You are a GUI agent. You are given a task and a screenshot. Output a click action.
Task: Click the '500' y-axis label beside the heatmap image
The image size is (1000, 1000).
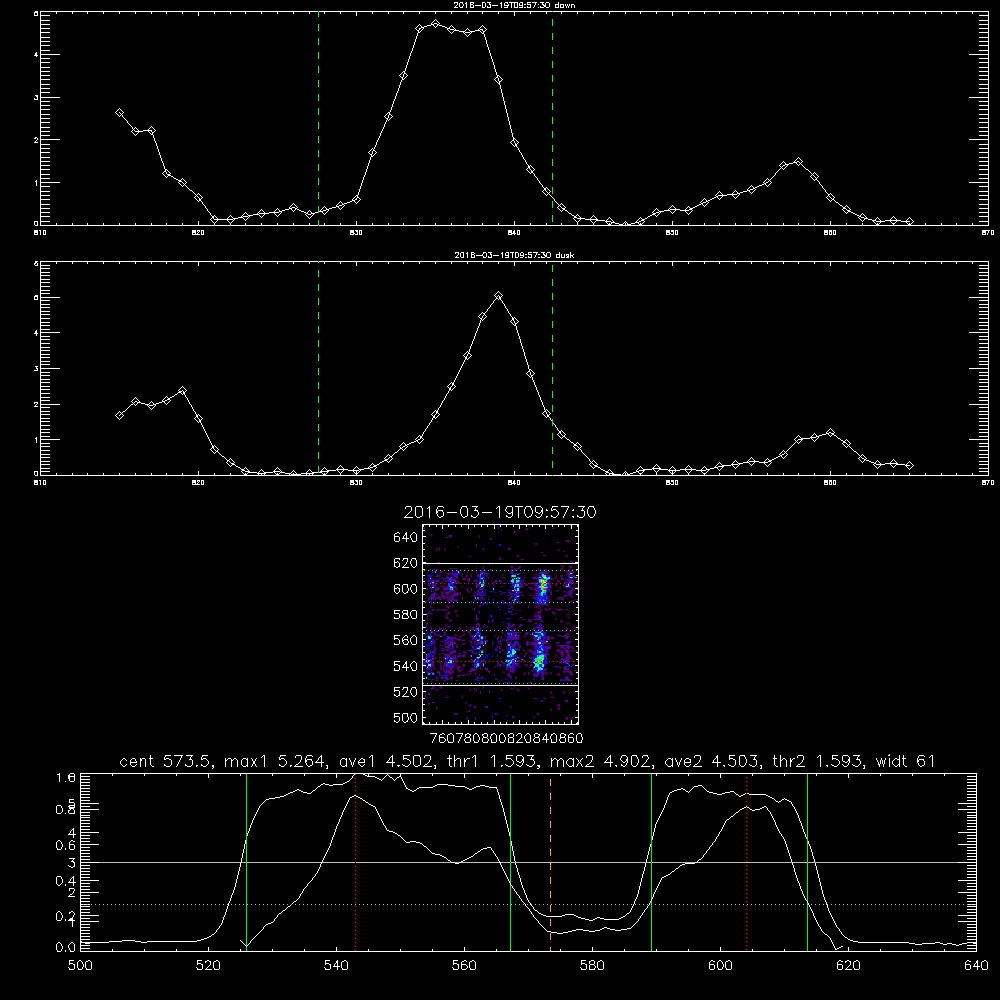tap(407, 718)
